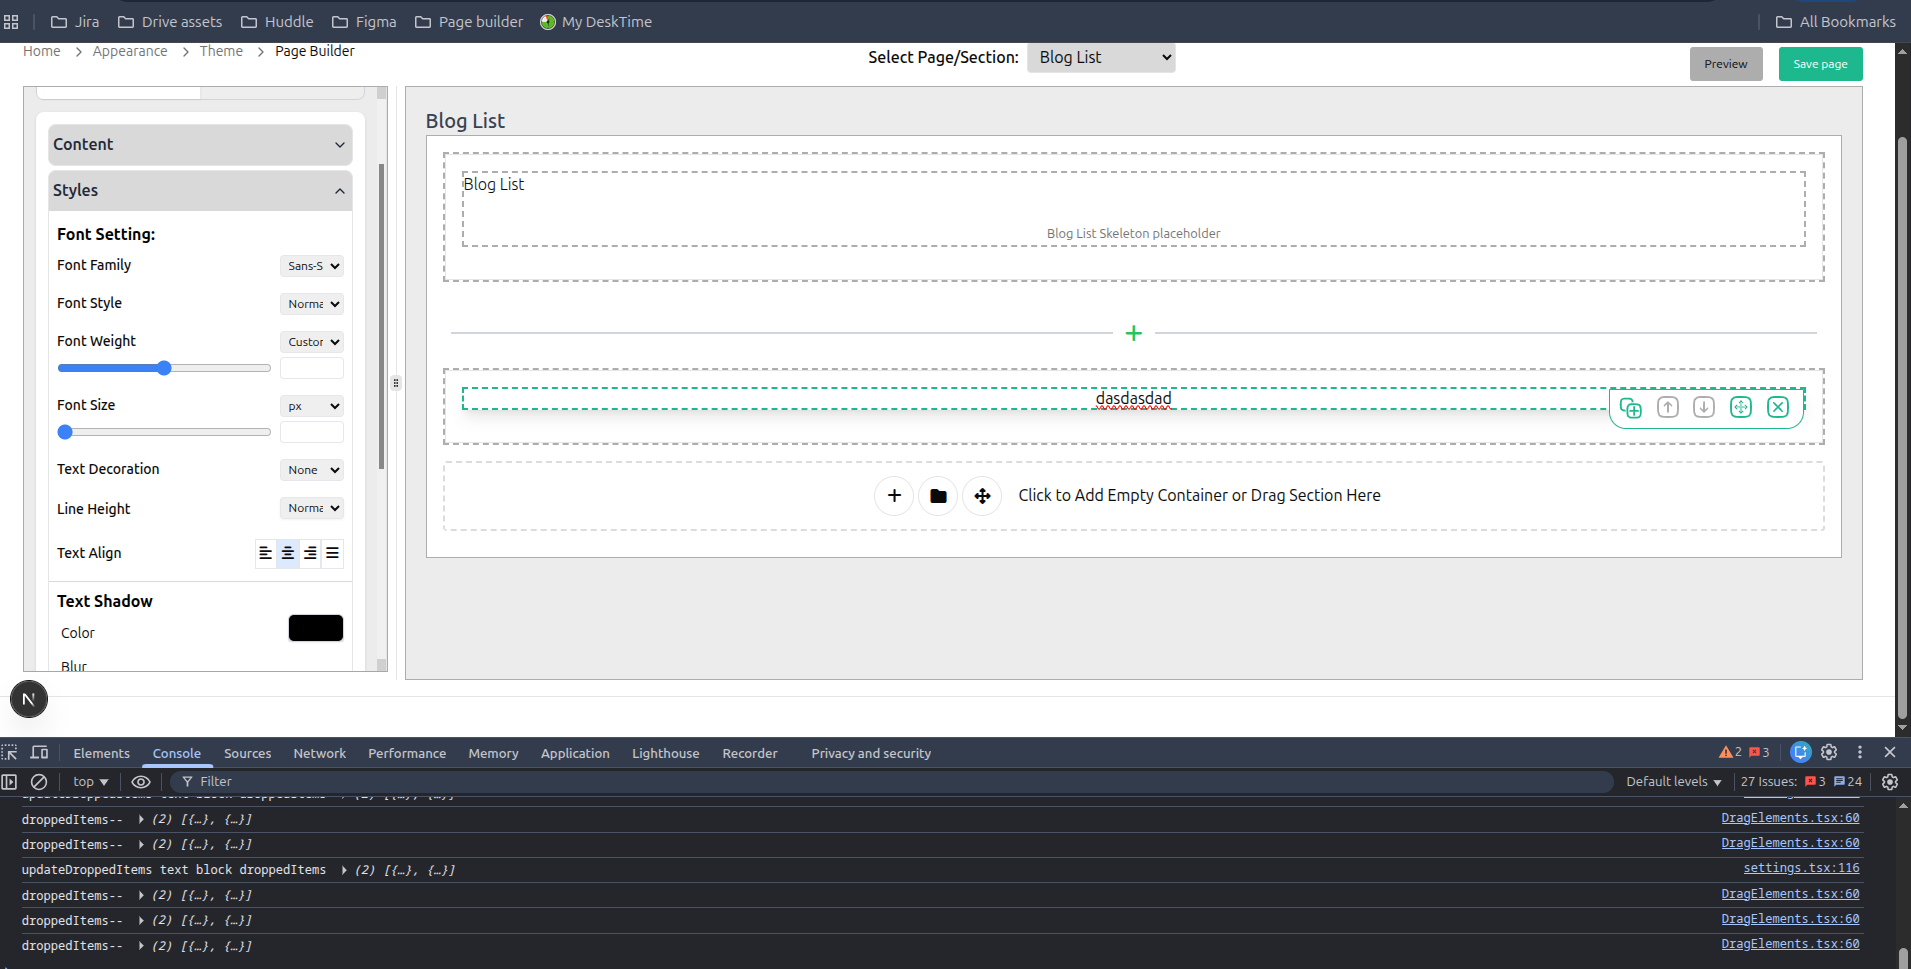Open the Line Height dropdown
Viewport: 1911px width, 969px height.
pyautogui.click(x=312, y=508)
